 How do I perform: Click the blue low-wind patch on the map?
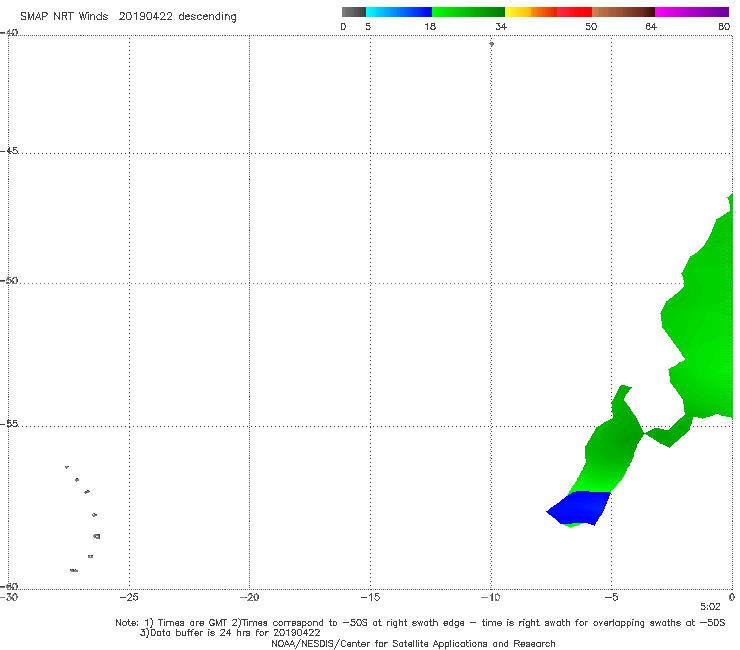pos(580,507)
